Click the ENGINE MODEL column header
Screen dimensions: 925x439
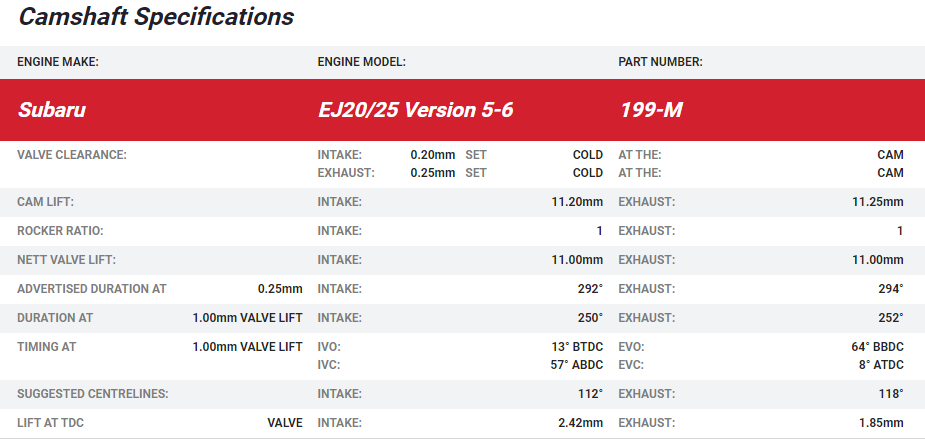click(x=361, y=62)
